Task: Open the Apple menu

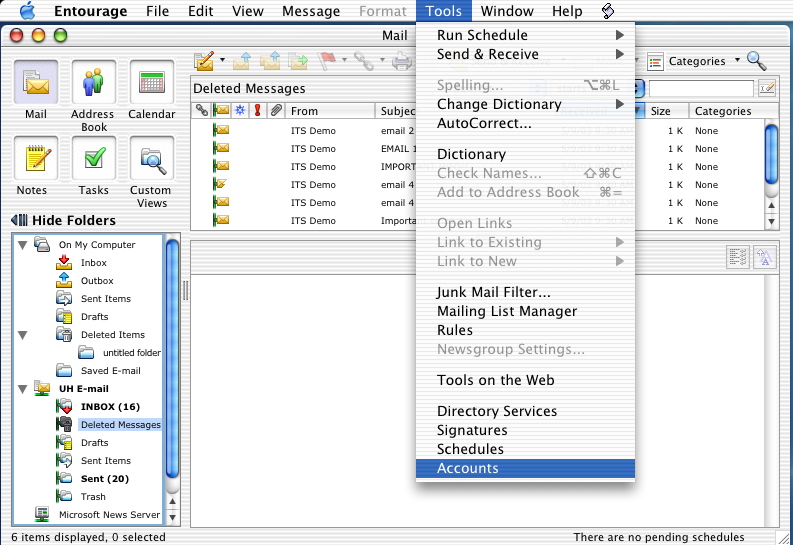Action: [27, 11]
